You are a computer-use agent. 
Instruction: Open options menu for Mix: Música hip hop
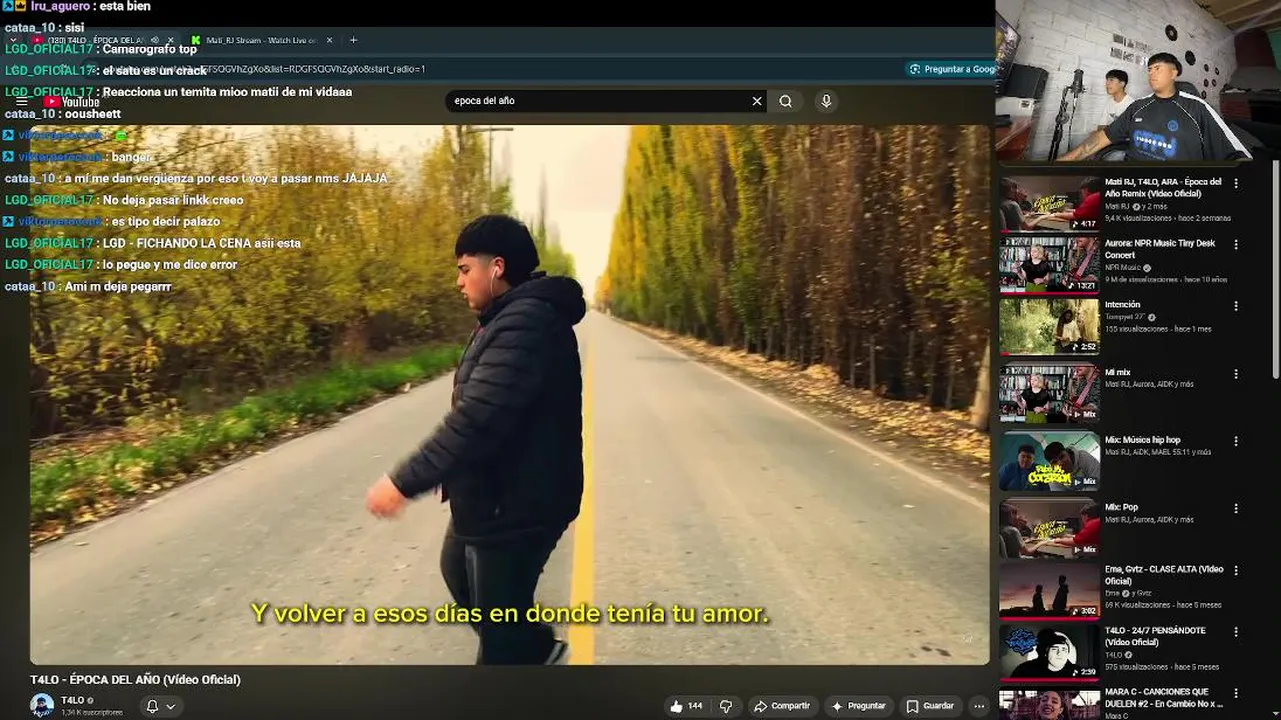click(x=1236, y=441)
